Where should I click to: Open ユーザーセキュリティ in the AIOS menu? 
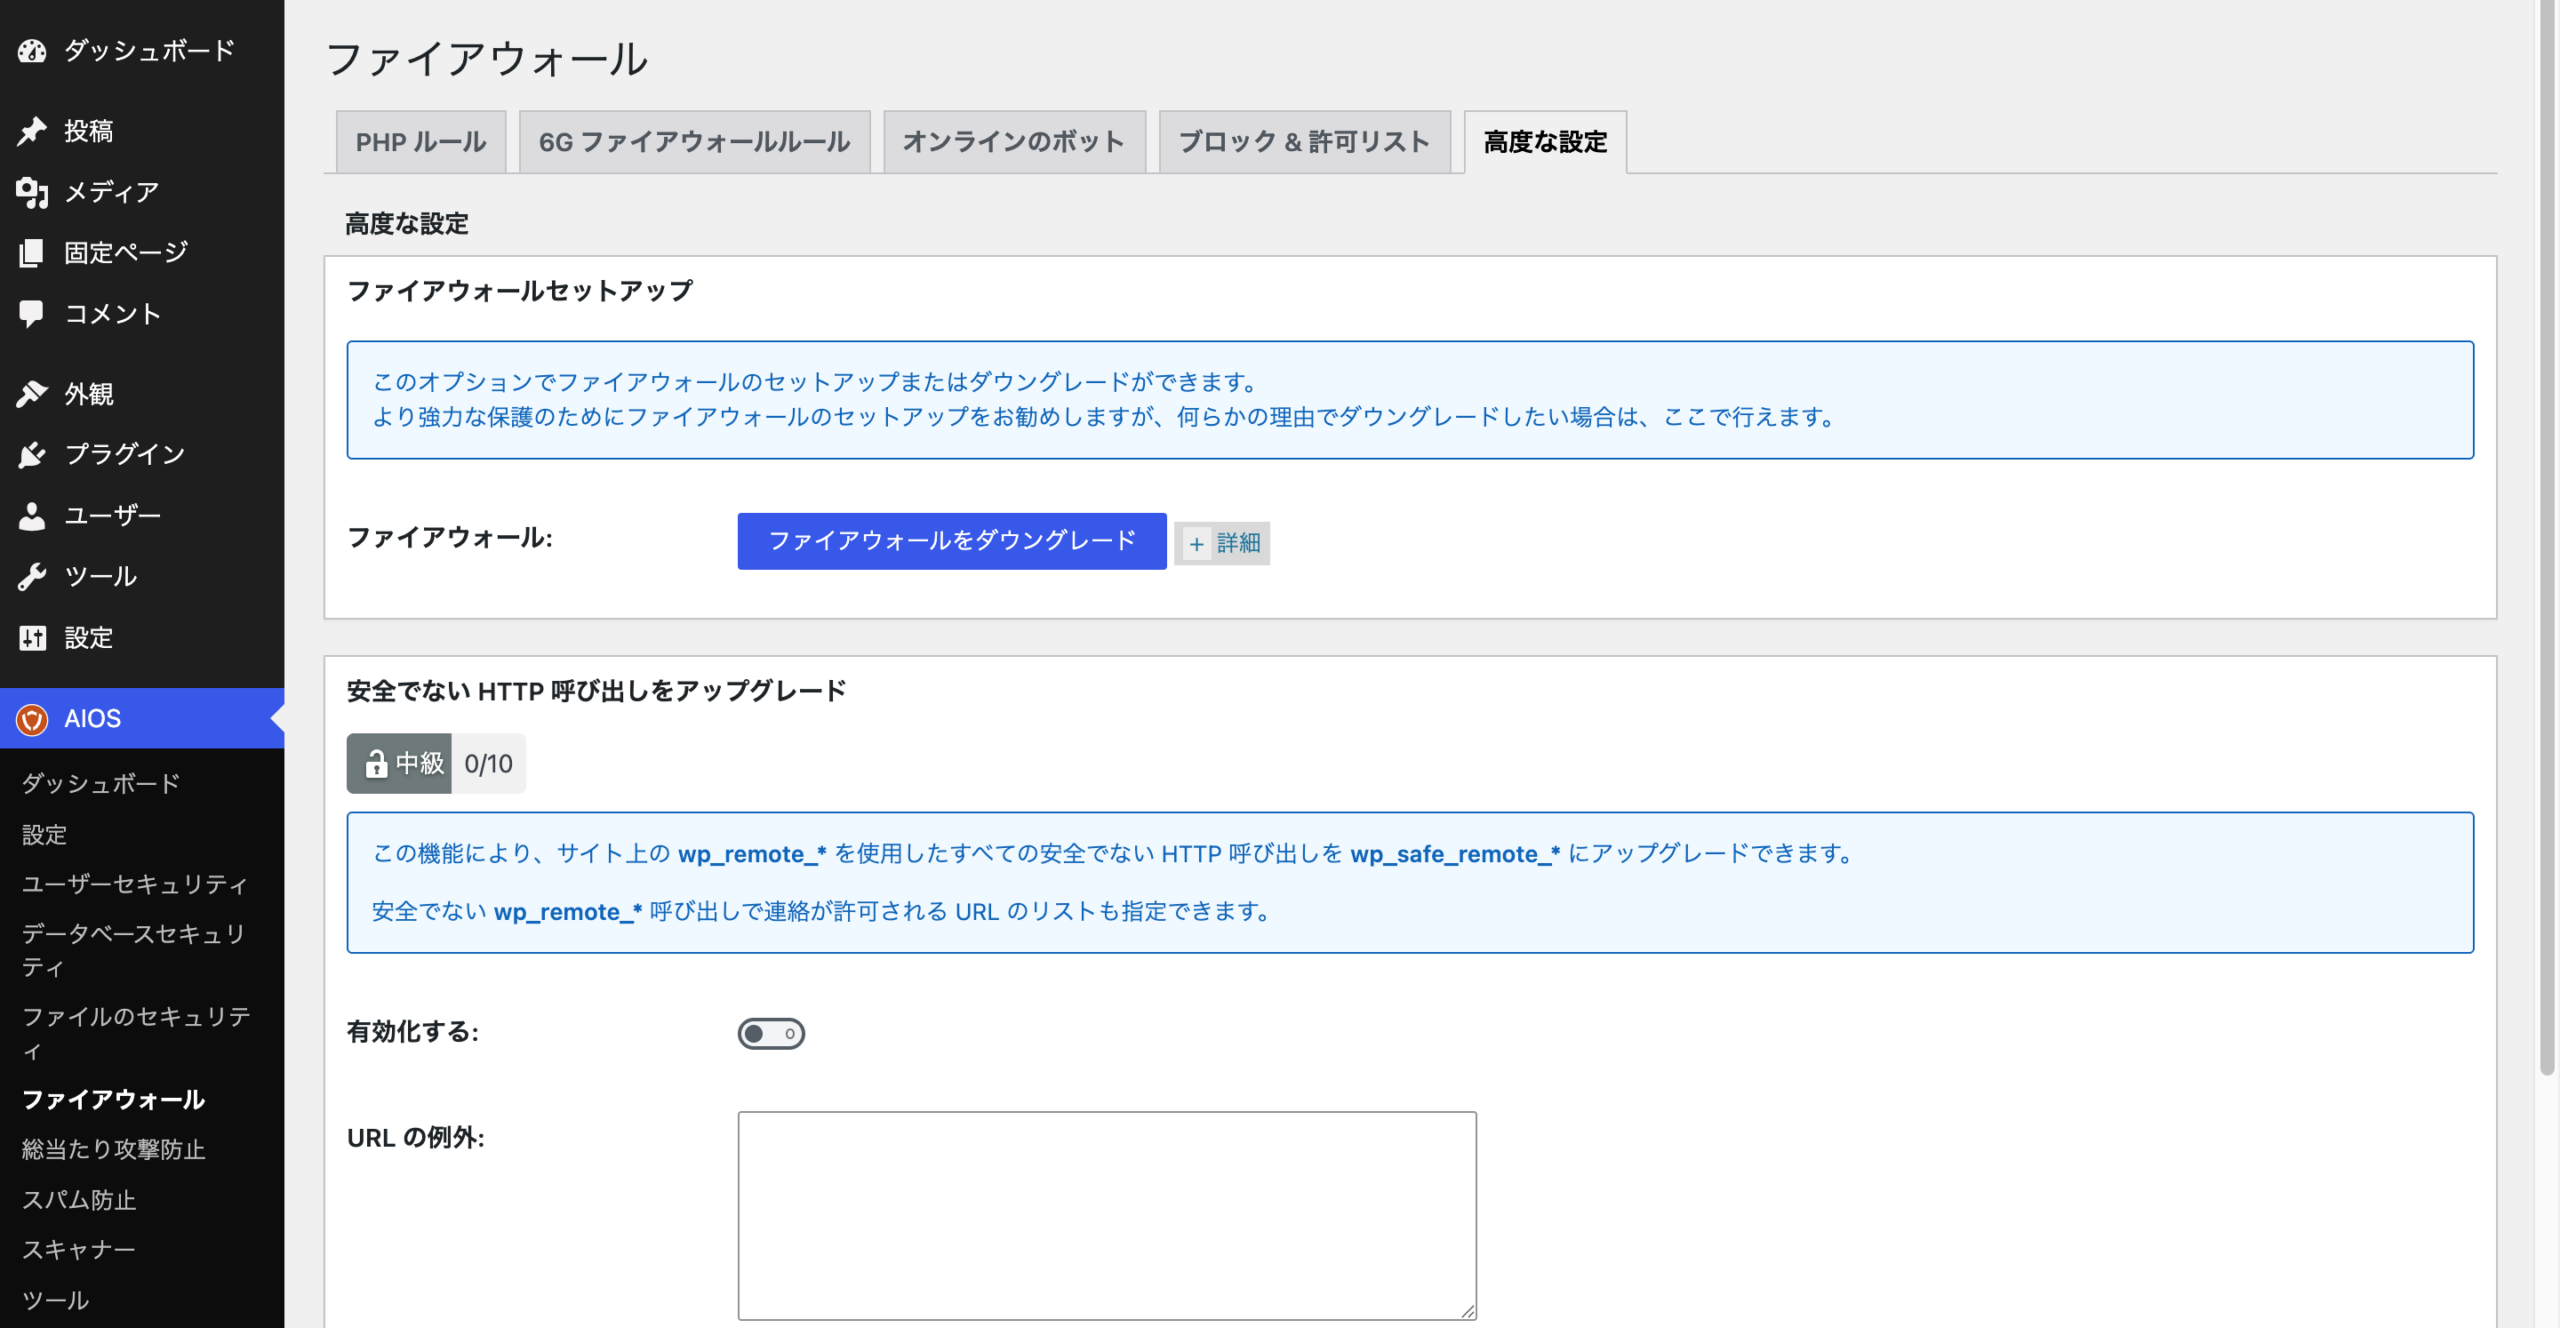[x=135, y=884]
